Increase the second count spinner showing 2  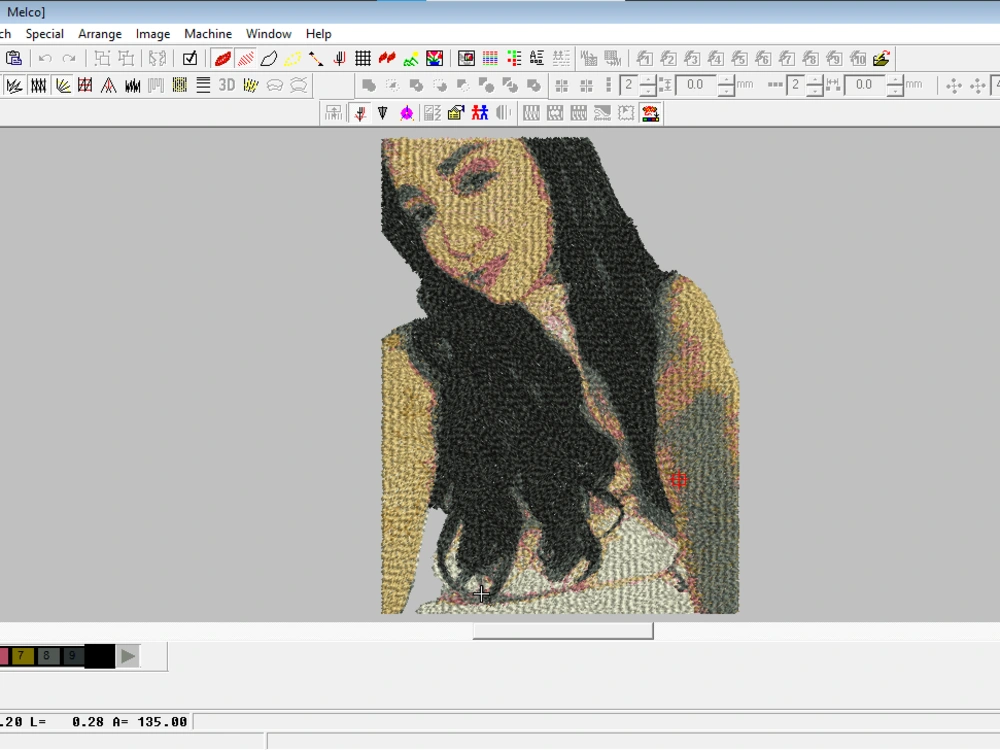[815, 80]
